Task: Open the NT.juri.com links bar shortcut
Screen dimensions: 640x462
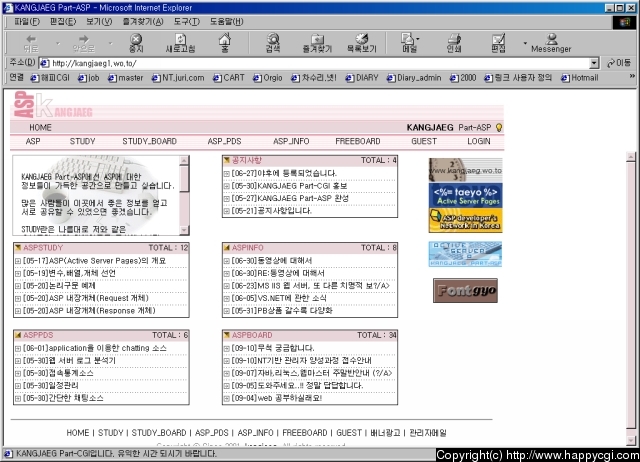Action: tap(178, 78)
